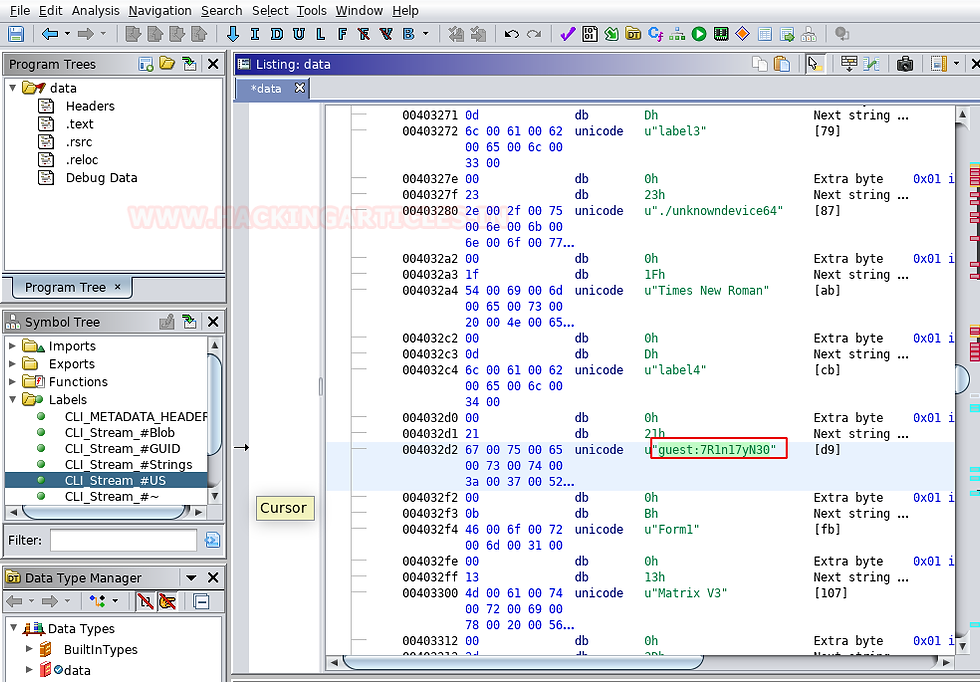Create new tree view in Program Trees header
Image resolution: width=980 pixels, height=682 pixels.
point(146,64)
